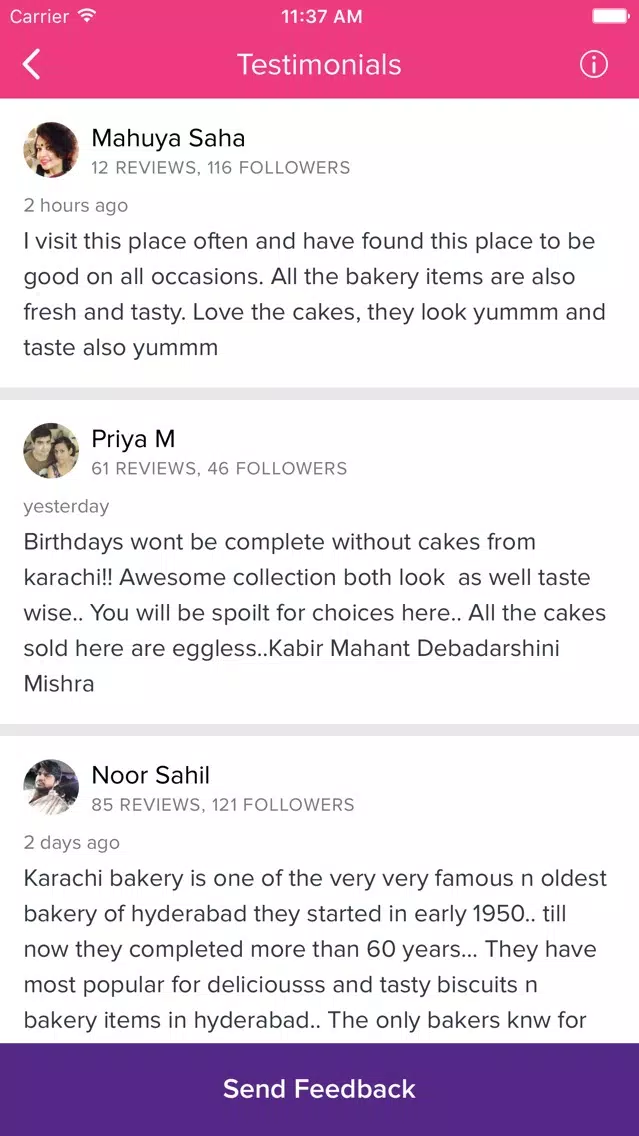Tap the Wi-Fi status icon
Screen dimensions: 639x1136
point(86,16)
